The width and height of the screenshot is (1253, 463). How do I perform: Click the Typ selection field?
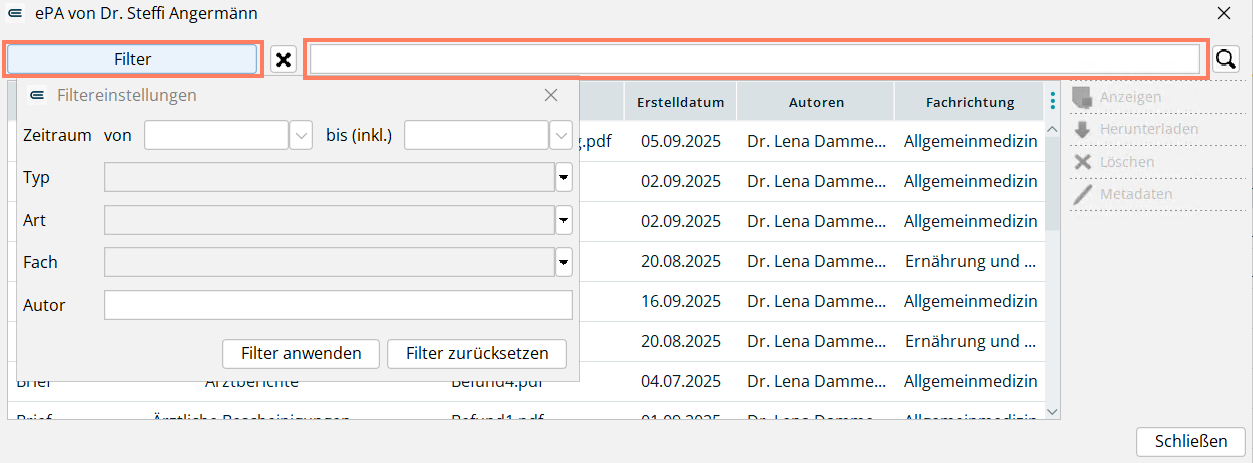(x=329, y=178)
